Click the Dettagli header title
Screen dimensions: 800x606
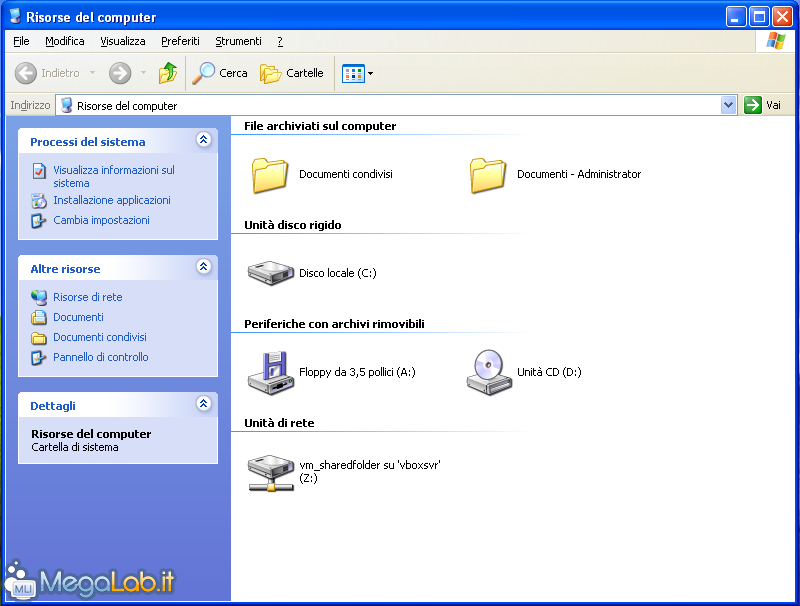(x=53, y=406)
